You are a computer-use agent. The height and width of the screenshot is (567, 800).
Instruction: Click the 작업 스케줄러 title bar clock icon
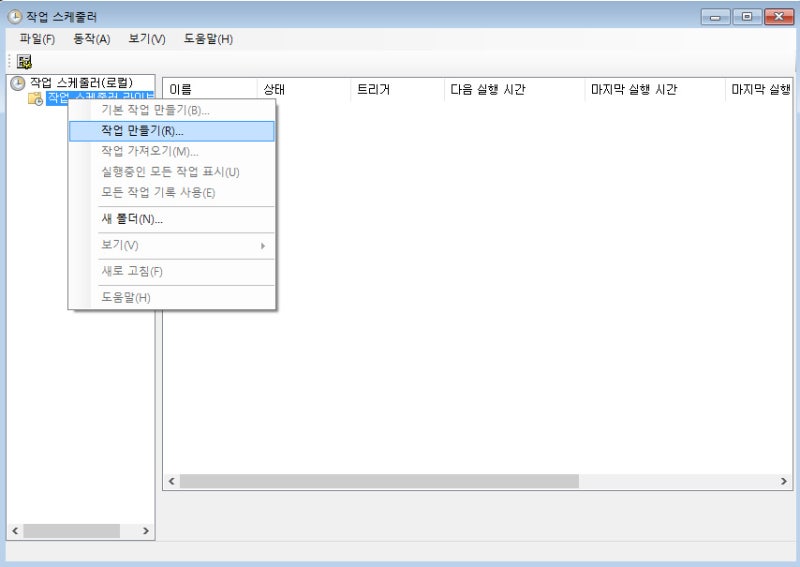pyautogui.click(x=15, y=17)
